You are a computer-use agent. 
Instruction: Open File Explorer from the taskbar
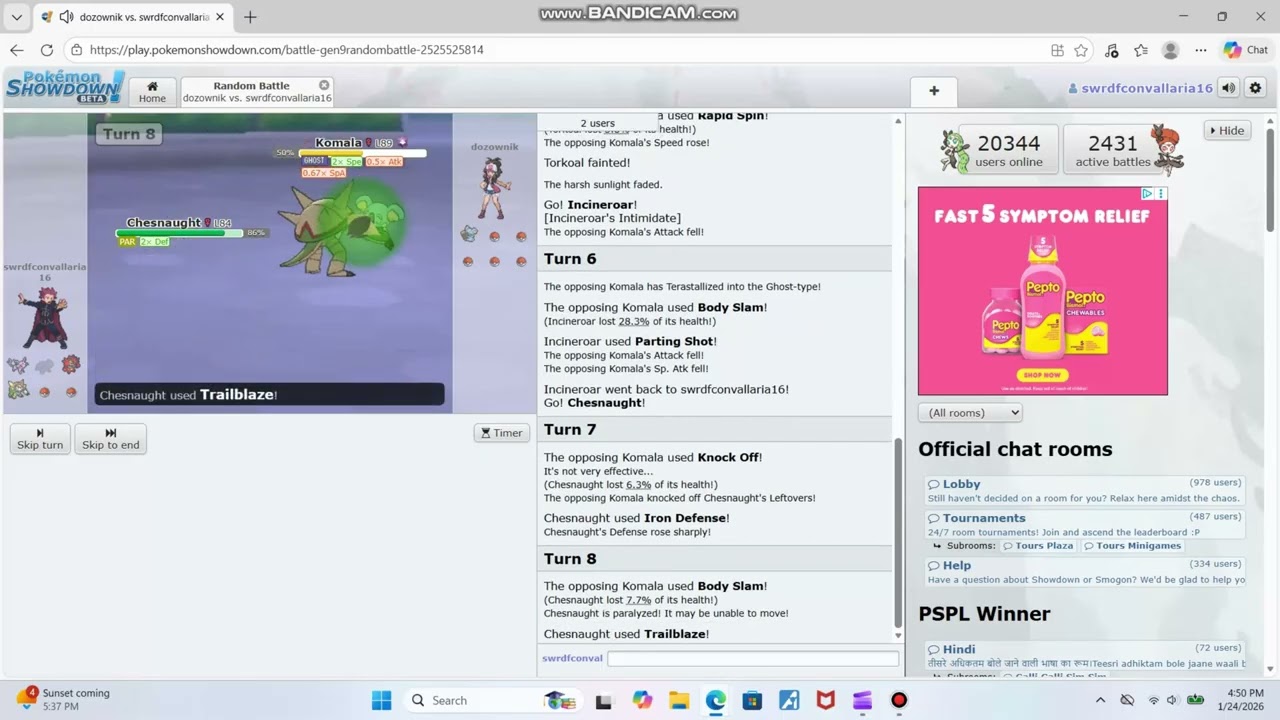click(679, 700)
